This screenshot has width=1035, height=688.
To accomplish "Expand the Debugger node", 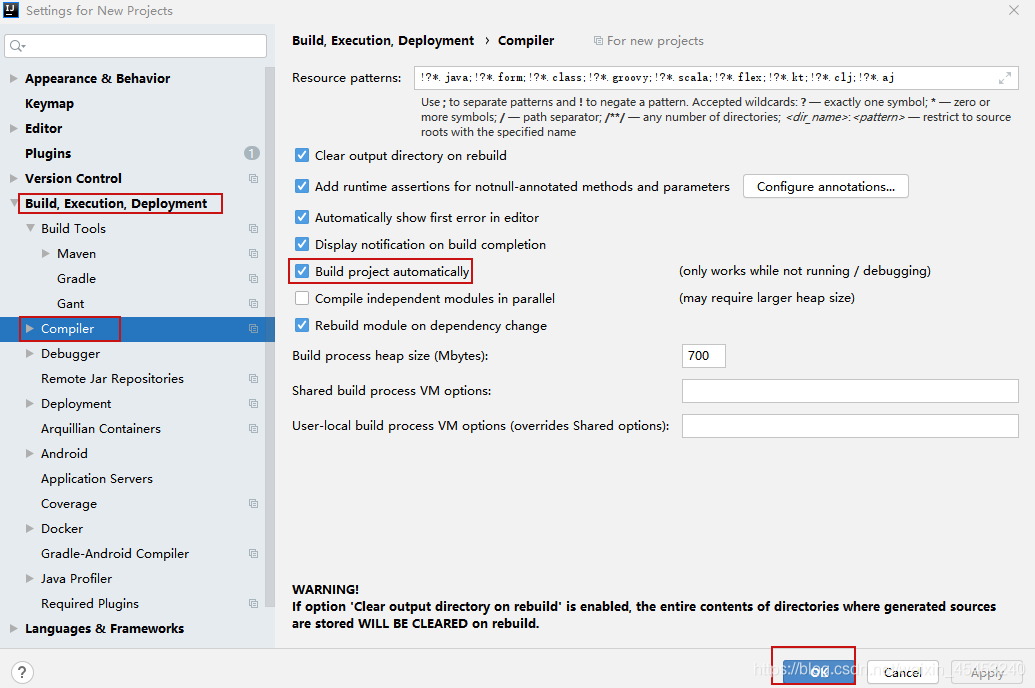I will point(29,353).
